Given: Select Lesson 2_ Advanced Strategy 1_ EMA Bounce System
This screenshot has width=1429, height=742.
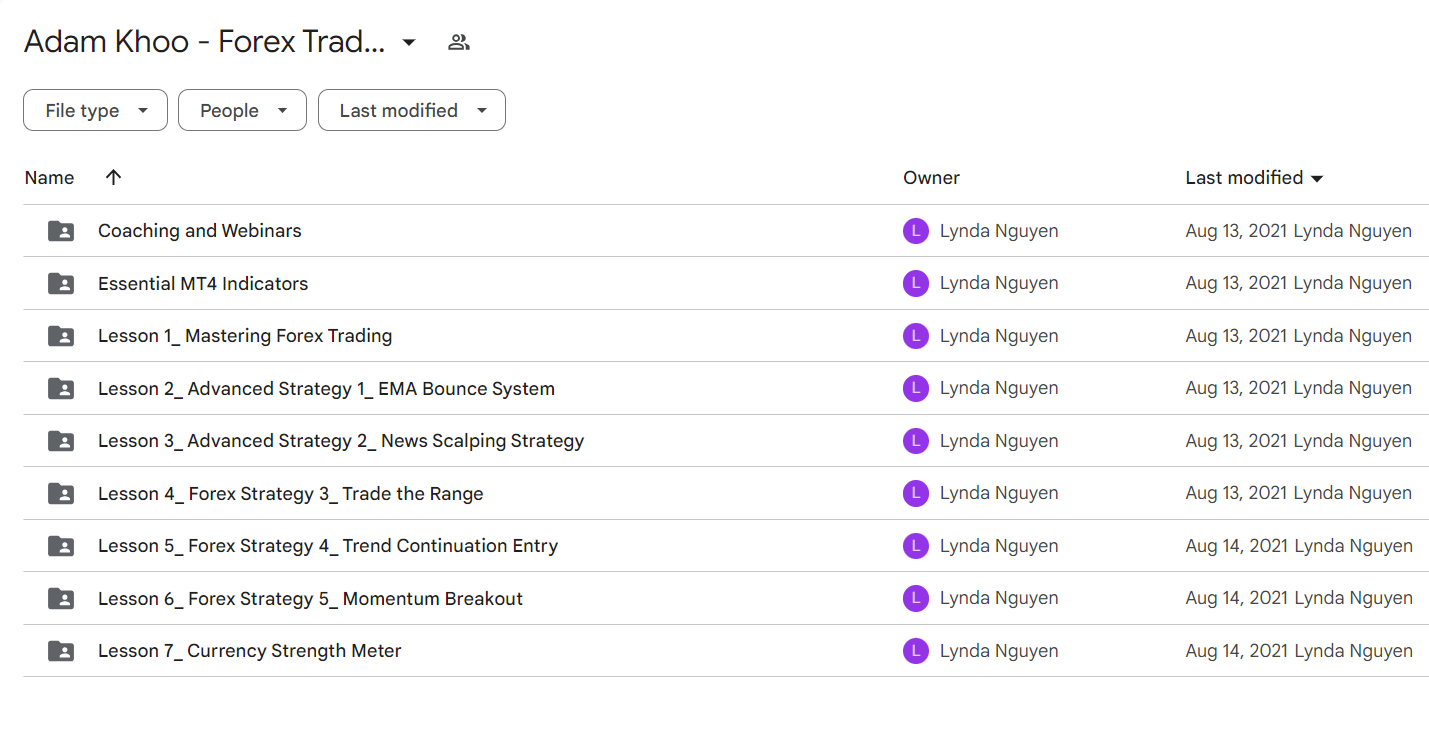Looking at the screenshot, I should tap(326, 389).
